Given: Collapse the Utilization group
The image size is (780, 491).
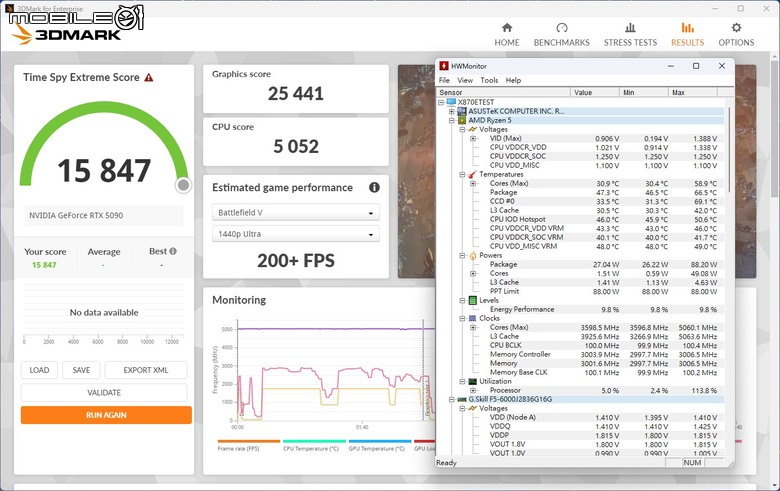Looking at the screenshot, I should coord(462,382).
